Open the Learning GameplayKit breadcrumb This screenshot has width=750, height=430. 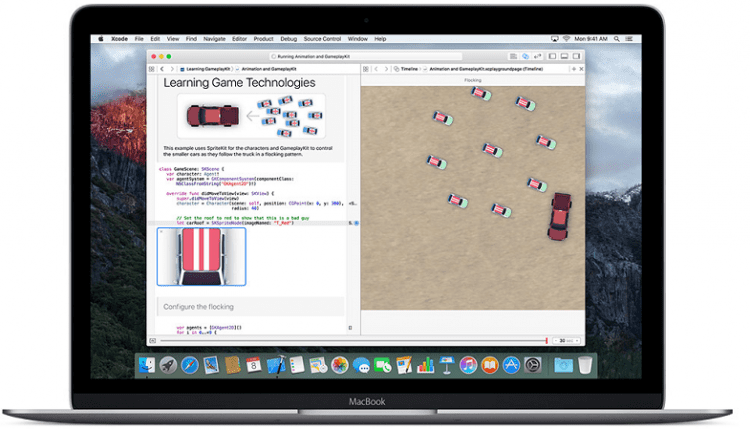coord(205,69)
